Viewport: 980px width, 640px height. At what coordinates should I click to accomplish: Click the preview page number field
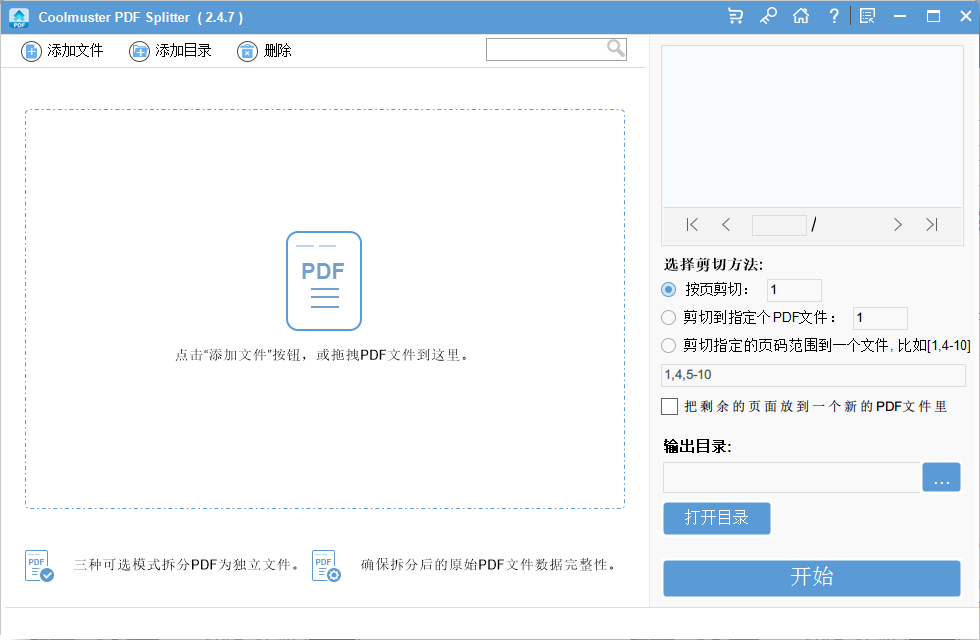pyautogui.click(x=779, y=225)
